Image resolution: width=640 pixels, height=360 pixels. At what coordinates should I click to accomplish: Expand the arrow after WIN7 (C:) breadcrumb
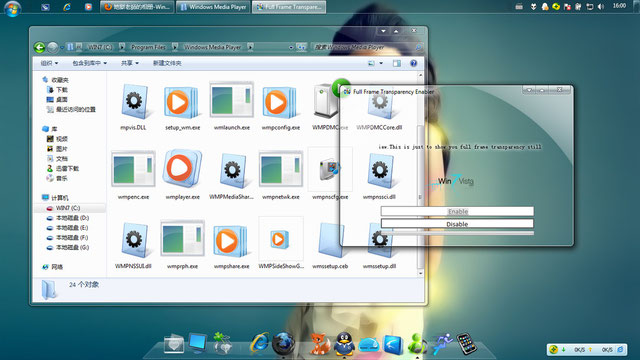[122, 47]
